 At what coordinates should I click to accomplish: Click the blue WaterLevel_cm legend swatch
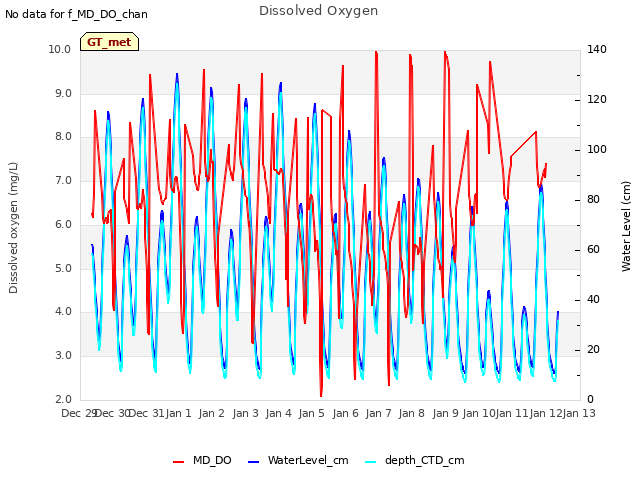click(253, 462)
